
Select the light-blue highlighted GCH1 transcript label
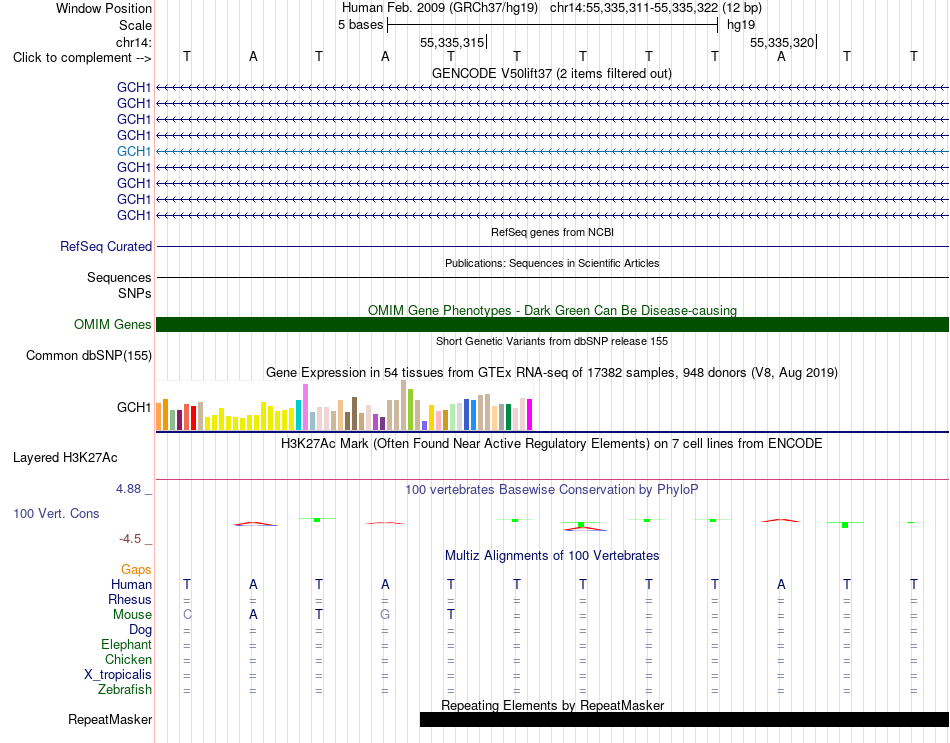[134, 151]
